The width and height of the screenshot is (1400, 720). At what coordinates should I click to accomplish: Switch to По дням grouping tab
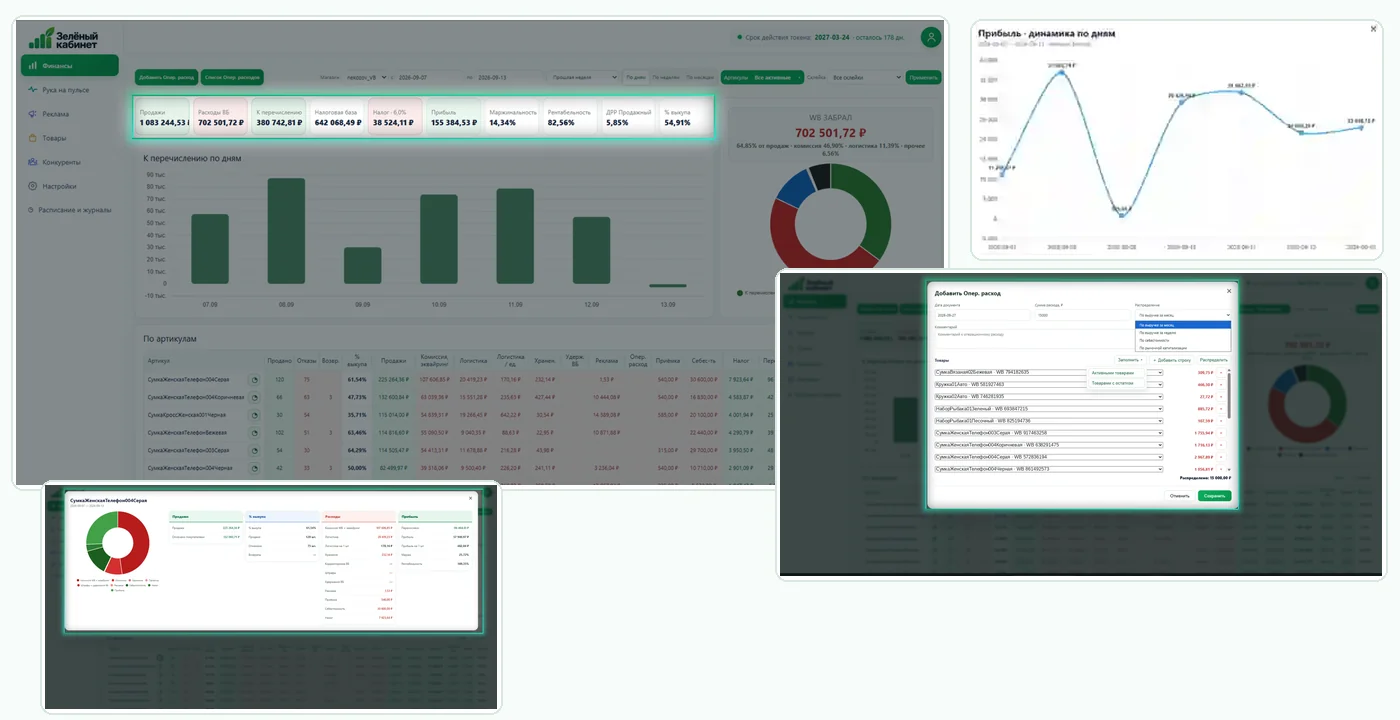pyautogui.click(x=635, y=77)
